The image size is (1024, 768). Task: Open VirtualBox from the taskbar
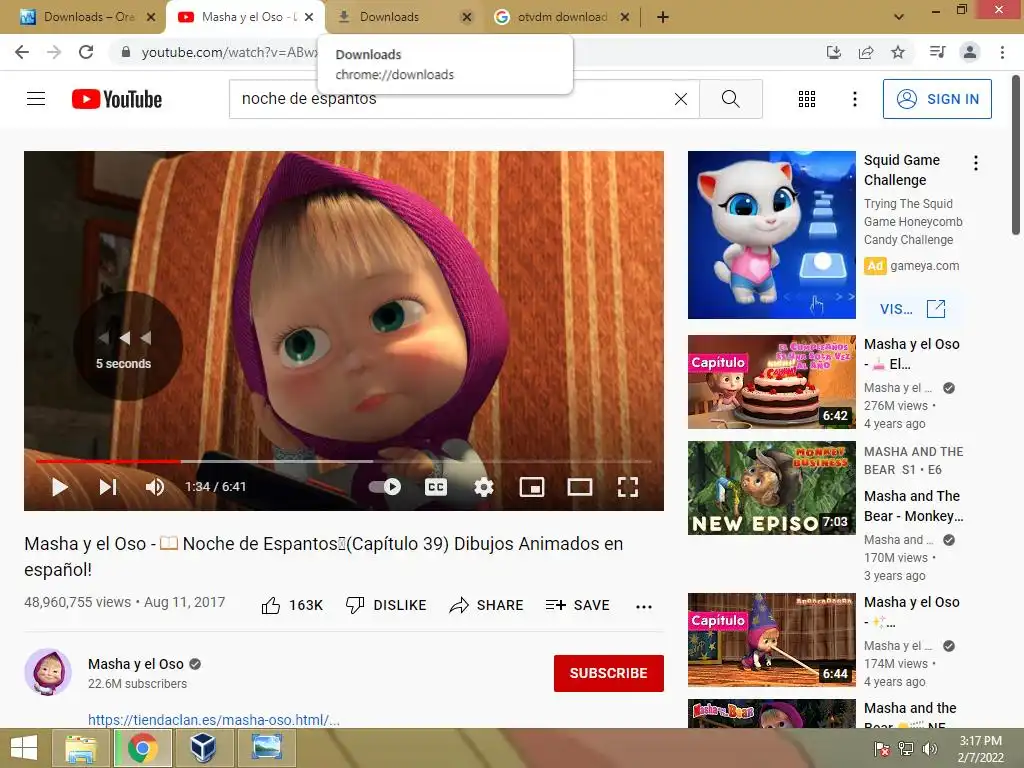click(204, 748)
